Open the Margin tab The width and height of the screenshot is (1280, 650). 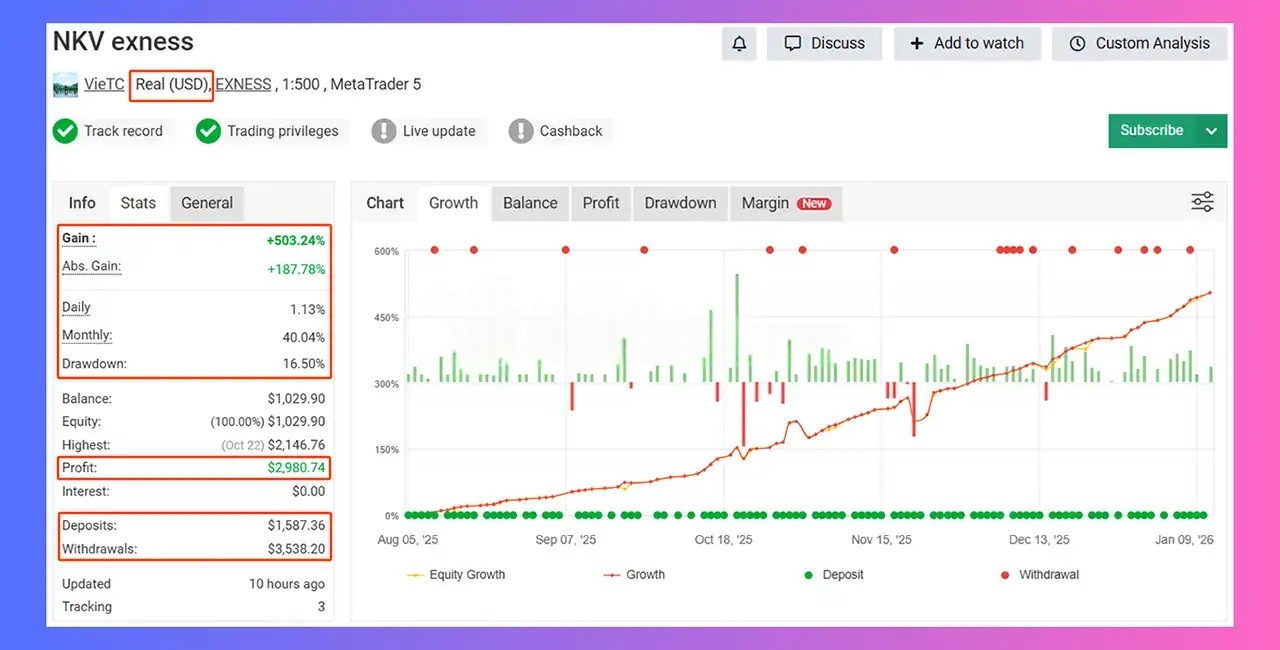click(786, 203)
